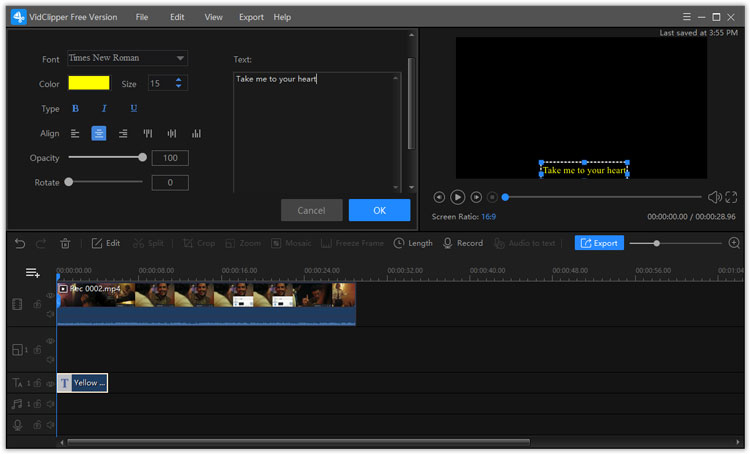Toggle Underline text type
Screen dimensions: 750x454
[x=133, y=109]
